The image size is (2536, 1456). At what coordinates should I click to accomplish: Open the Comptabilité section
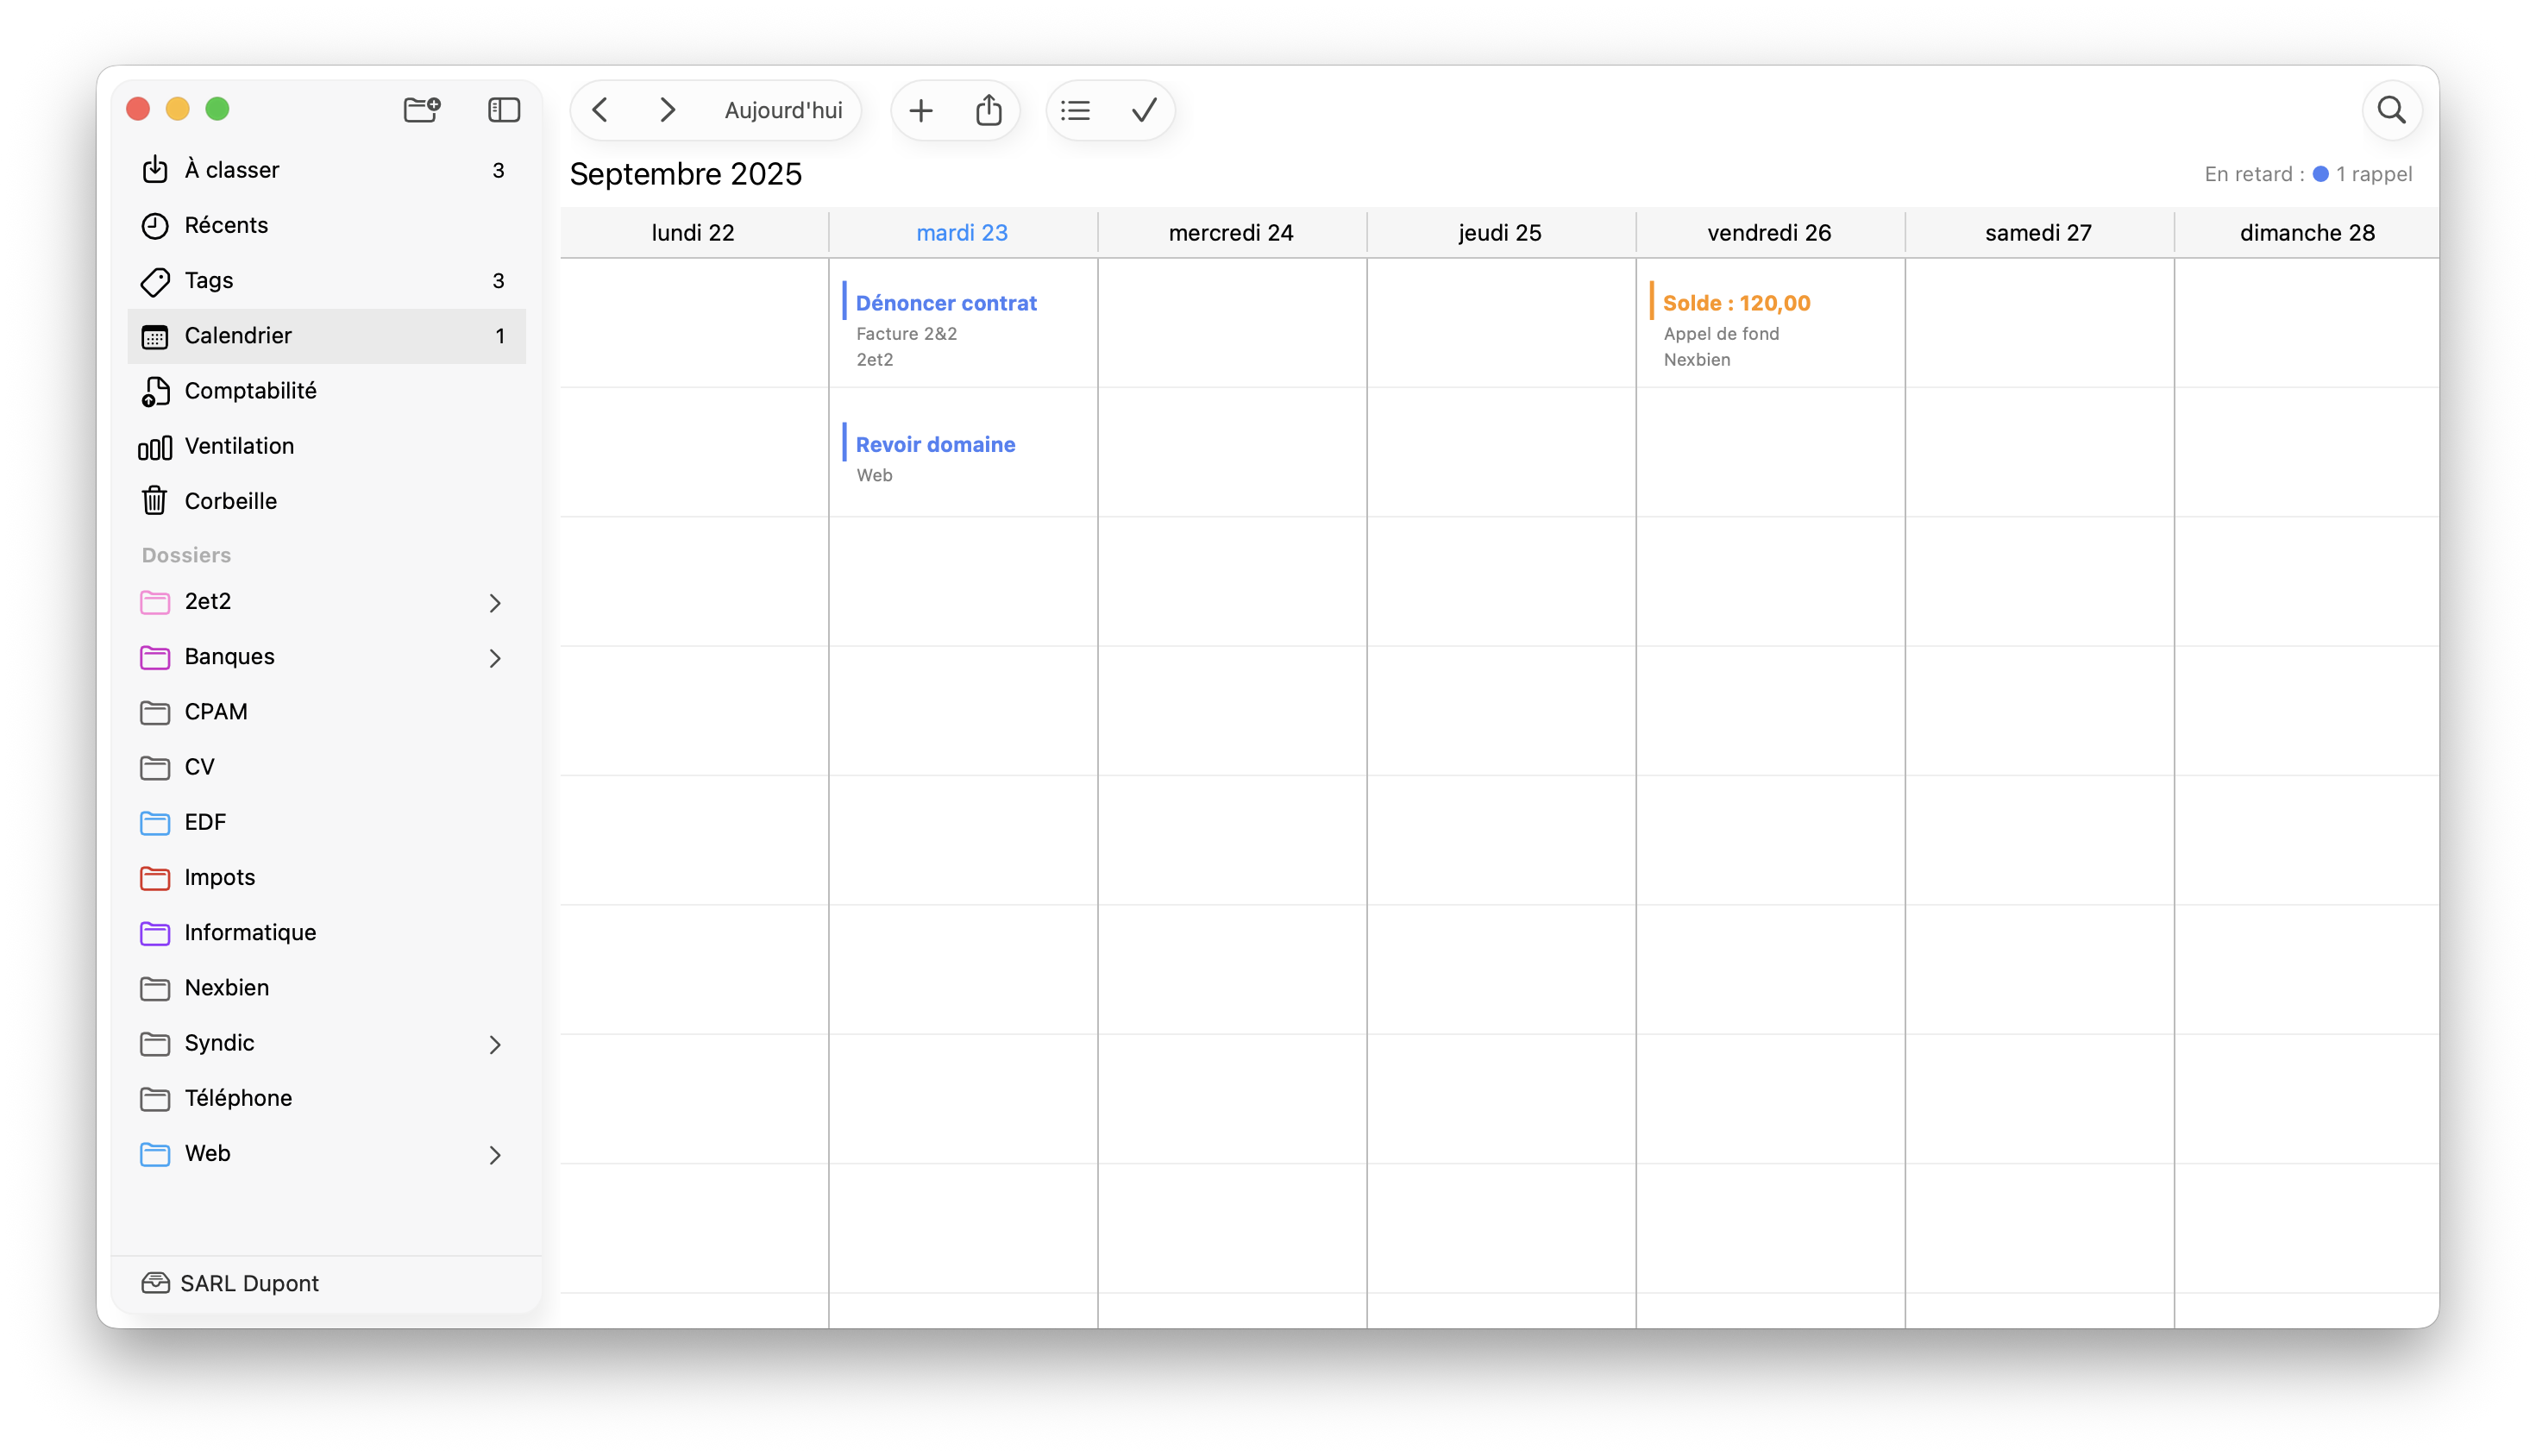[250, 391]
